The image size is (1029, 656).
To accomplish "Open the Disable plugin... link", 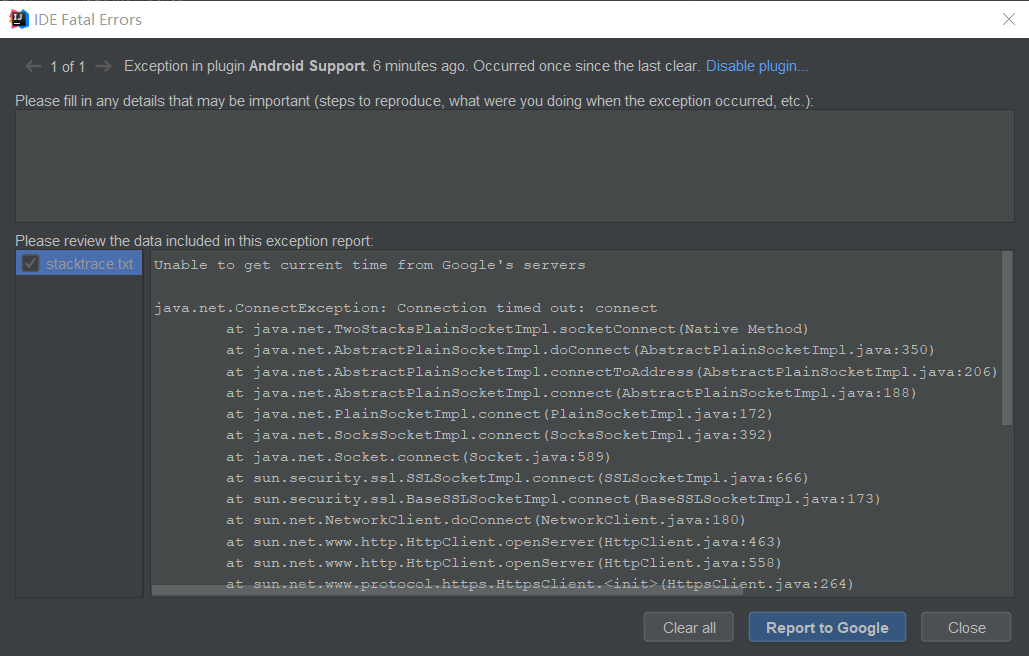I will click(757, 66).
